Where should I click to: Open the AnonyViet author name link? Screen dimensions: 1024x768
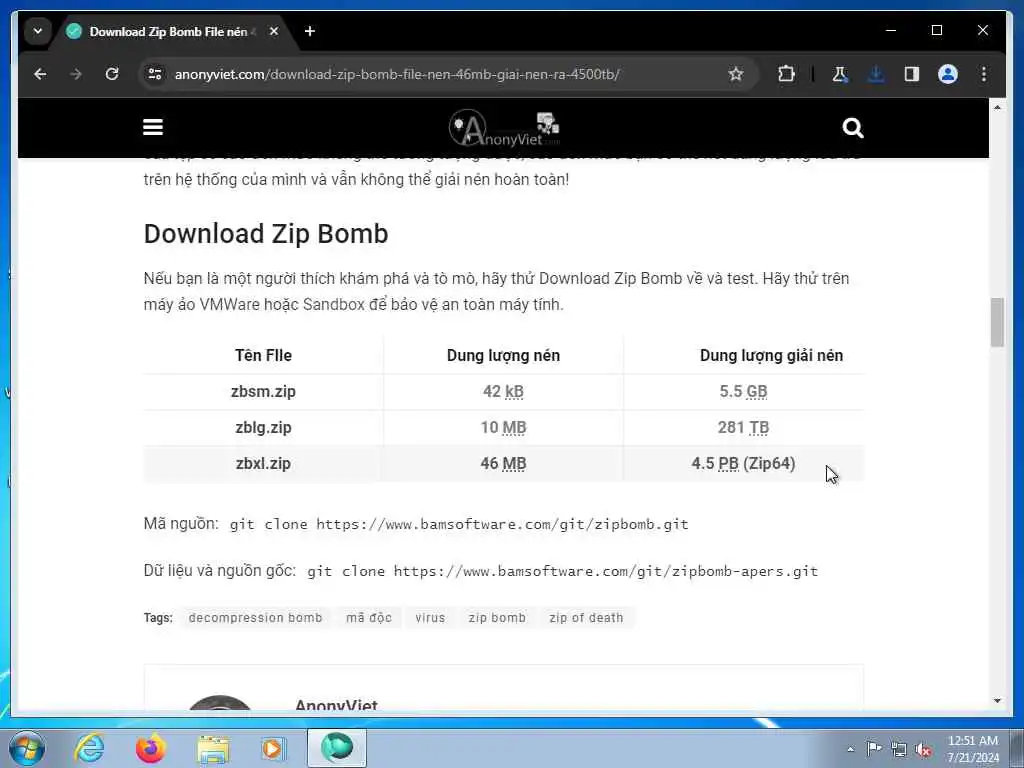(x=336, y=705)
